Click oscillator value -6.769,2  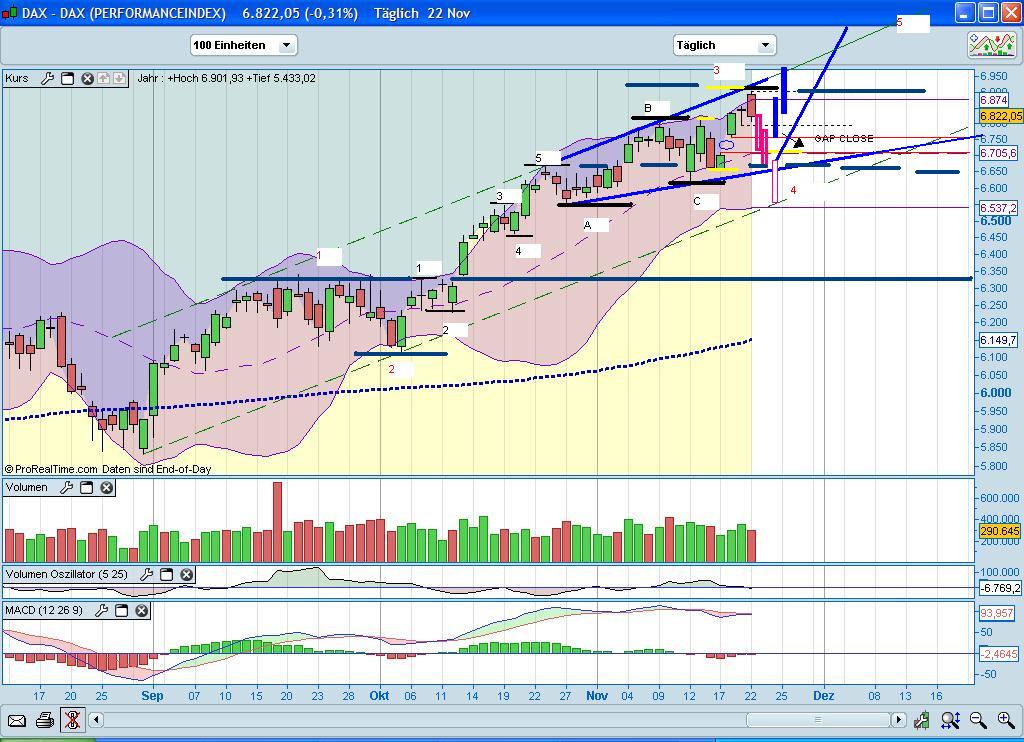1000,588
